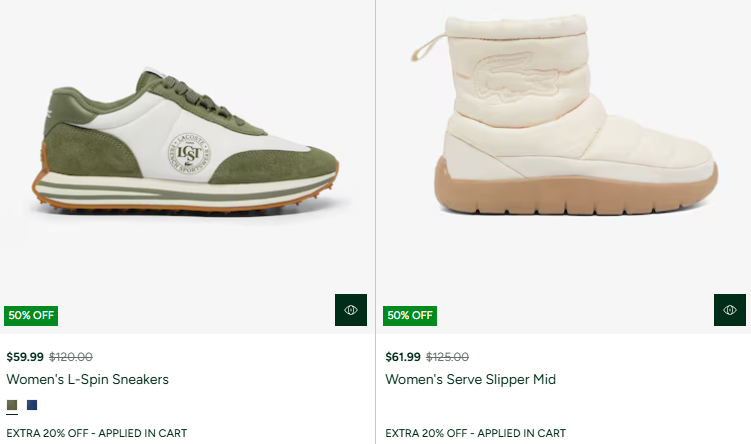
Task: Open the Women's L-Spin Sneakers product link
Action: (88, 380)
